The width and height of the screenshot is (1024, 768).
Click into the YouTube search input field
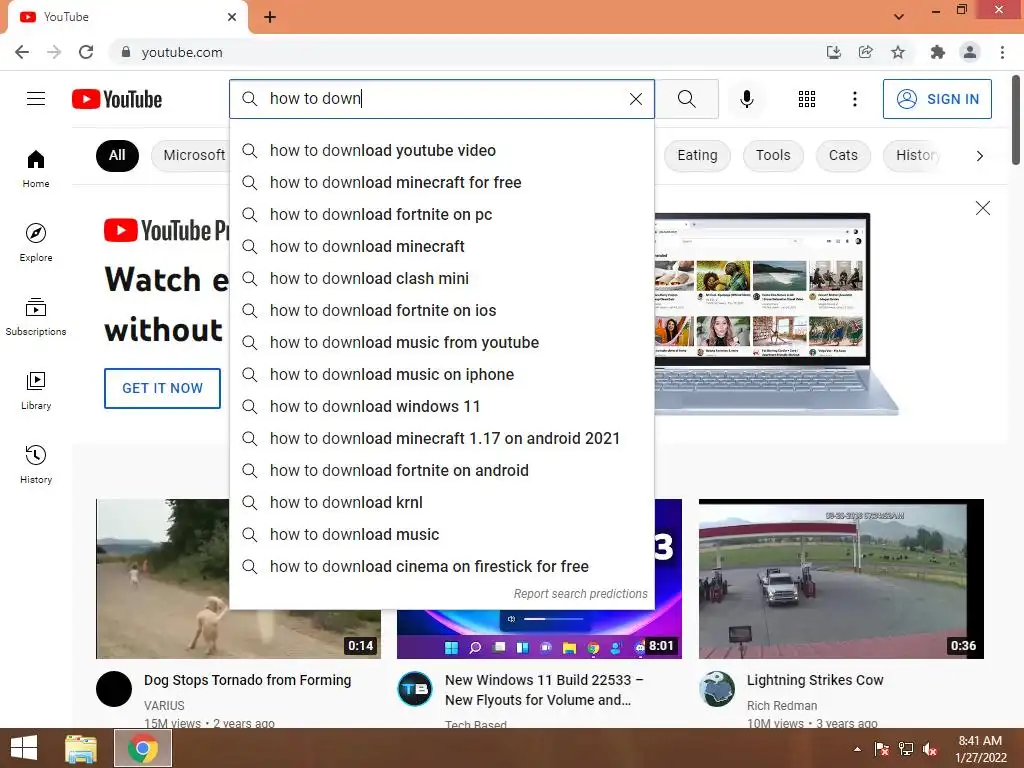(x=444, y=99)
